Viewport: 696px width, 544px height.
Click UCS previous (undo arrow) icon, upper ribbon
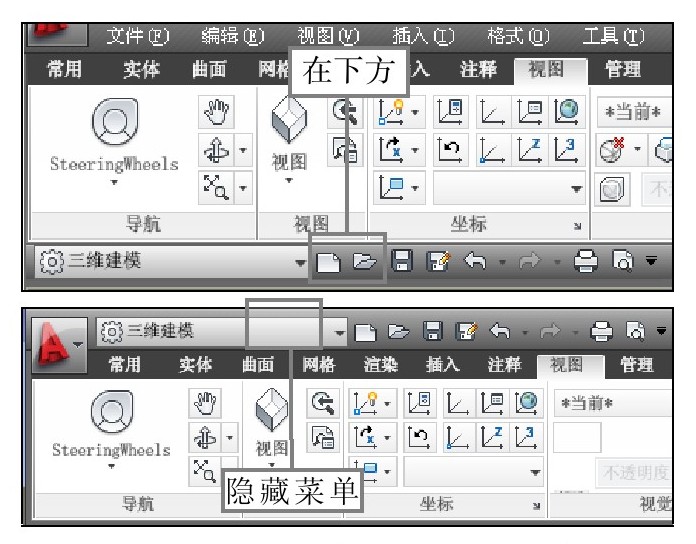tap(451, 150)
